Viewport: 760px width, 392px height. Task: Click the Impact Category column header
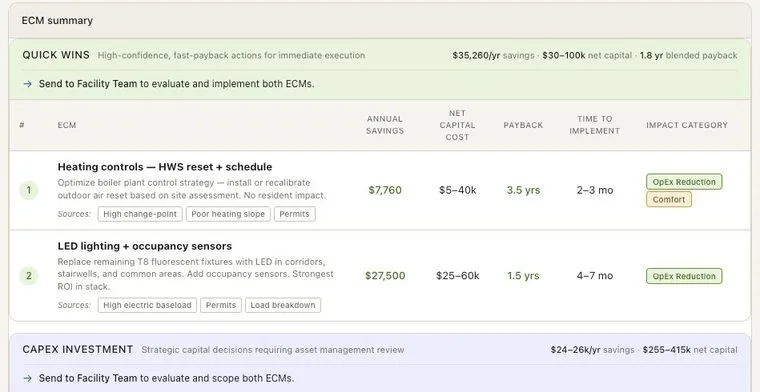[687, 125]
